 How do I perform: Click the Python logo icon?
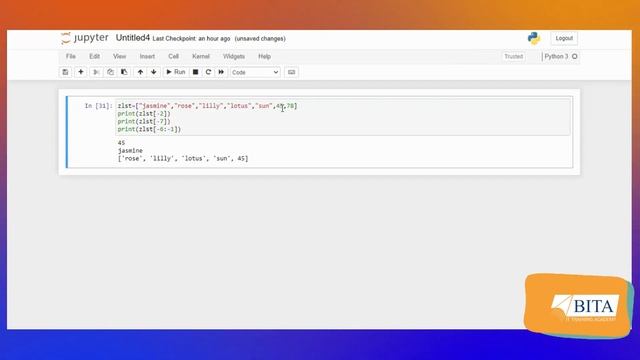[x=533, y=38]
